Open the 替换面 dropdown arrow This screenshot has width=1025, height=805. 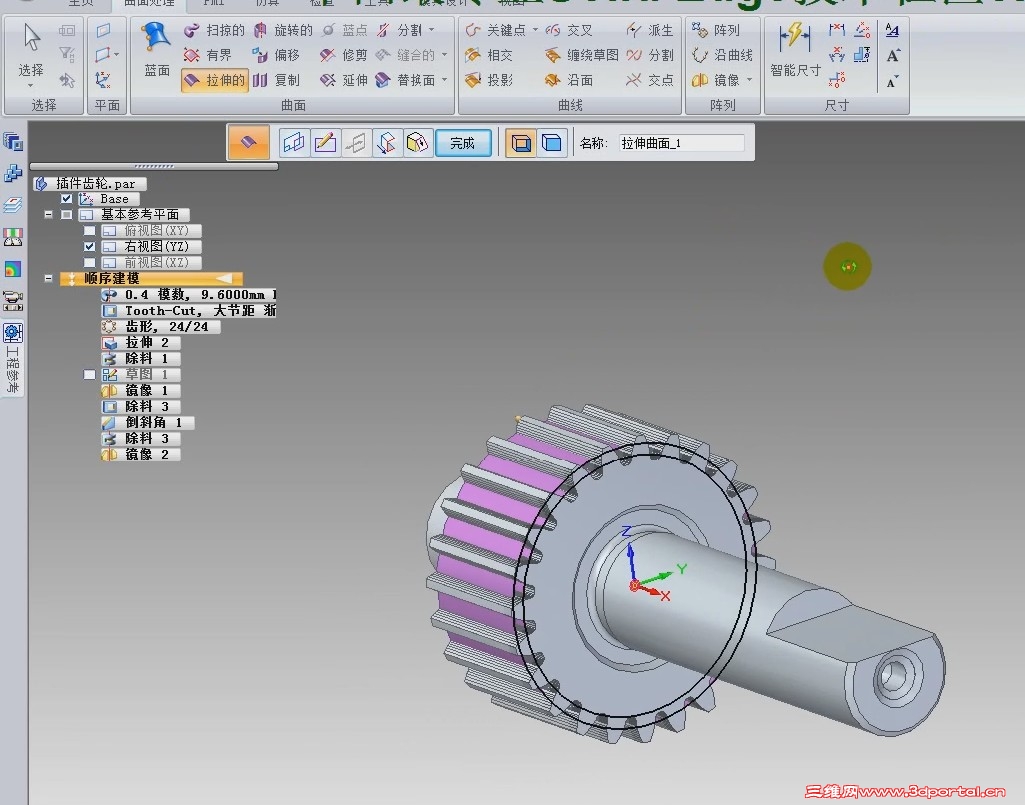point(445,80)
